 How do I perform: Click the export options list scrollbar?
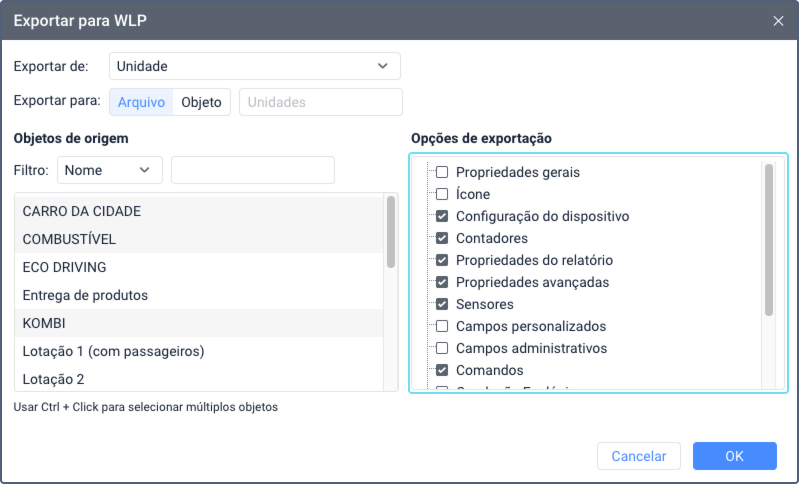(769, 240)
